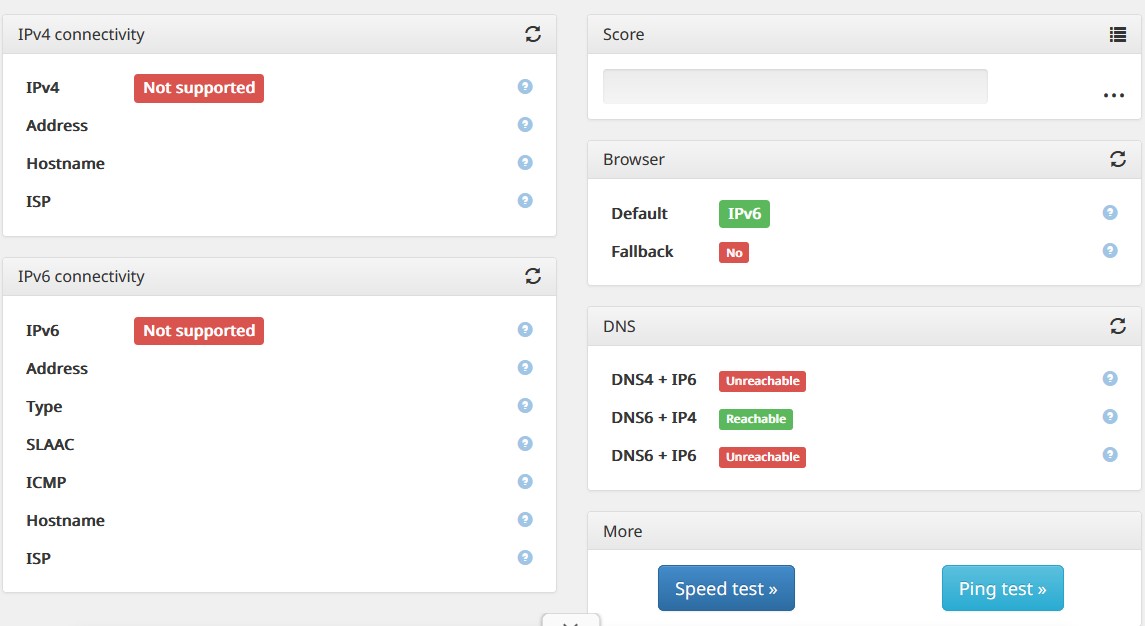Show help for IPv4 Address row
Image resolution: width=1145 pixels, height=626 pixels.
pos(525,125)
